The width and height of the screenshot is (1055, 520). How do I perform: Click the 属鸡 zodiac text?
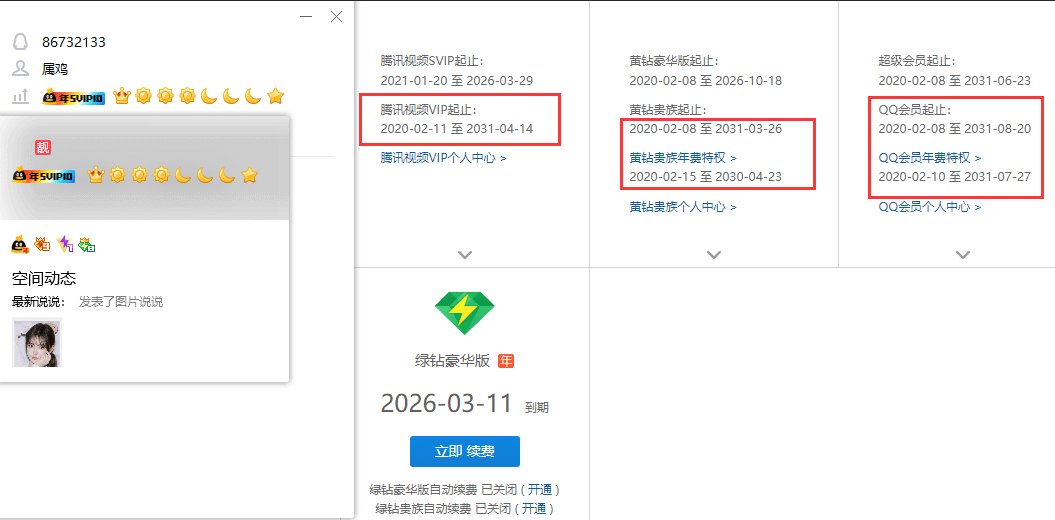[x=54, y=69]
